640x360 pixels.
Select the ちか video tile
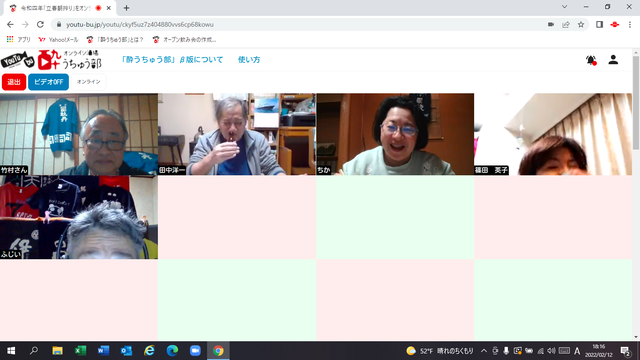pyautogui.click(x=395, y=134)
